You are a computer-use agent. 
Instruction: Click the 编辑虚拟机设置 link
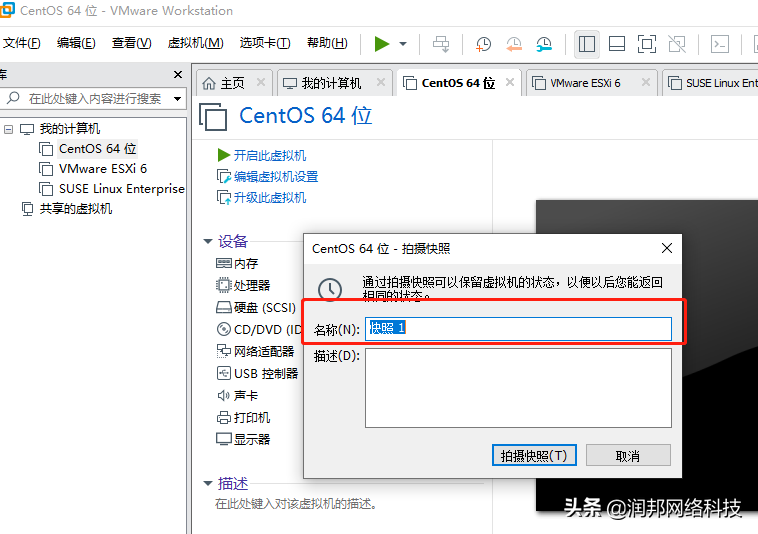point(276,177)
